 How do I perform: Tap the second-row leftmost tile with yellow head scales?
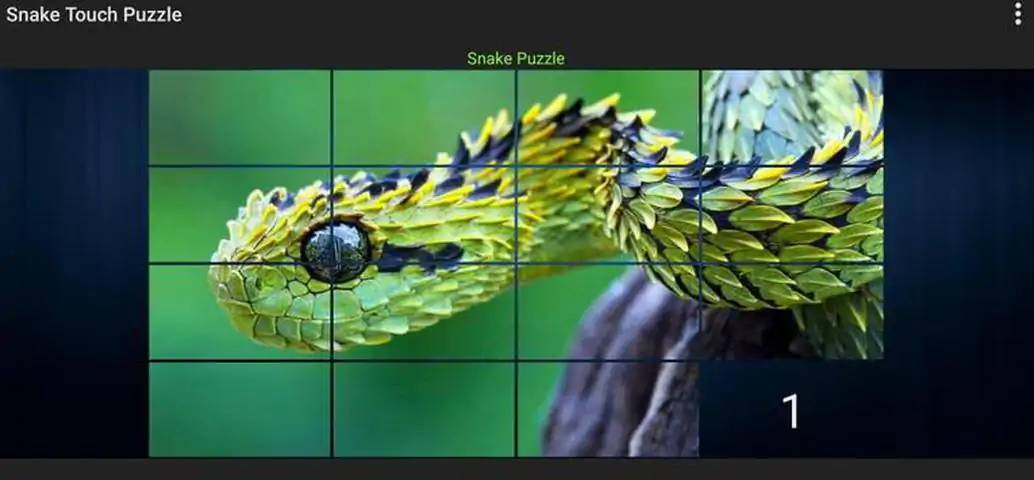240,214
